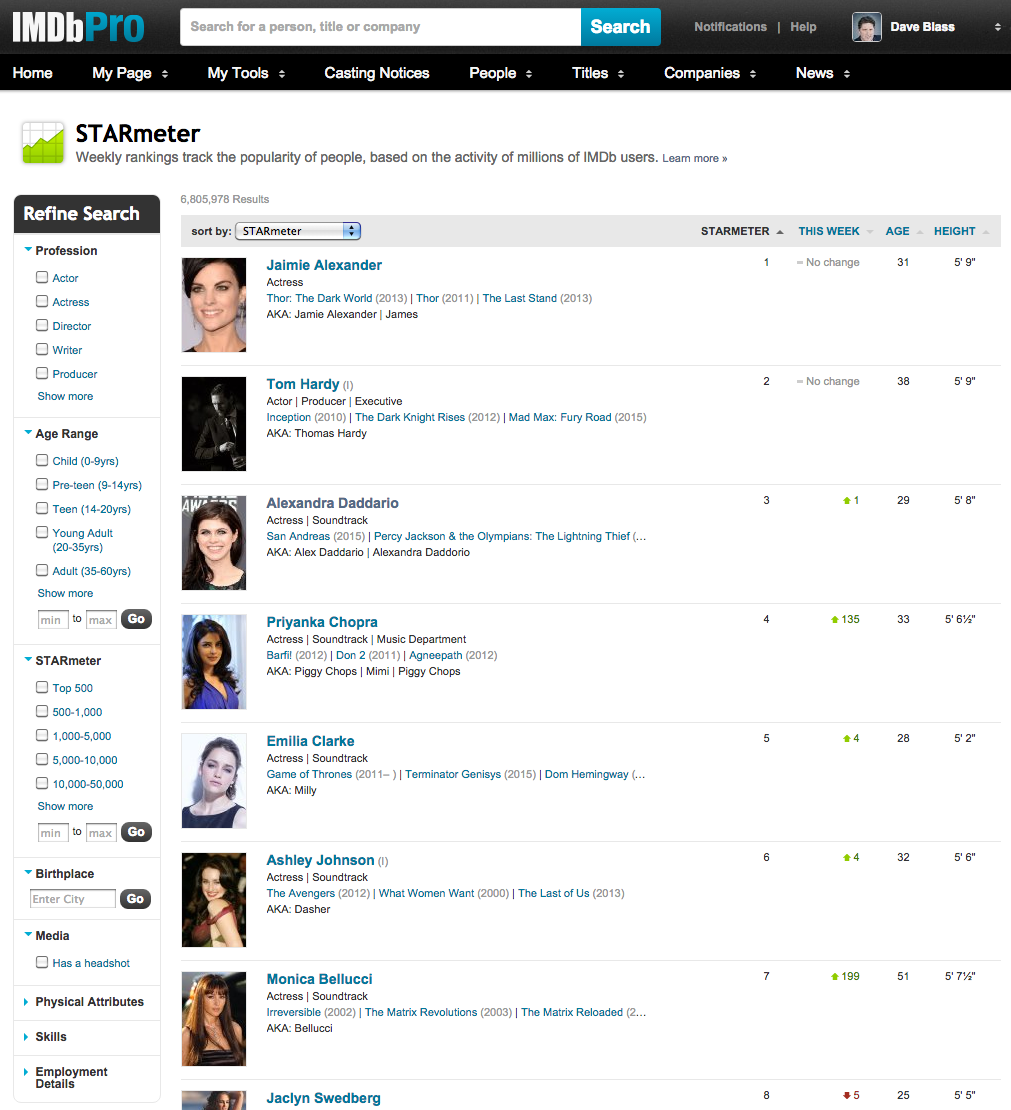Click the IMDbPro logo
This screenshot has height=1110, width=1011.
pos(79,27)
